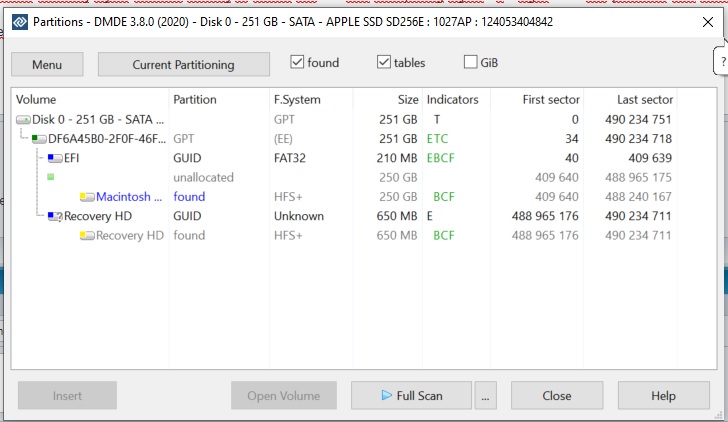Click the Unknown file system cell
This screenshot has width=728, height=422.
299,216
